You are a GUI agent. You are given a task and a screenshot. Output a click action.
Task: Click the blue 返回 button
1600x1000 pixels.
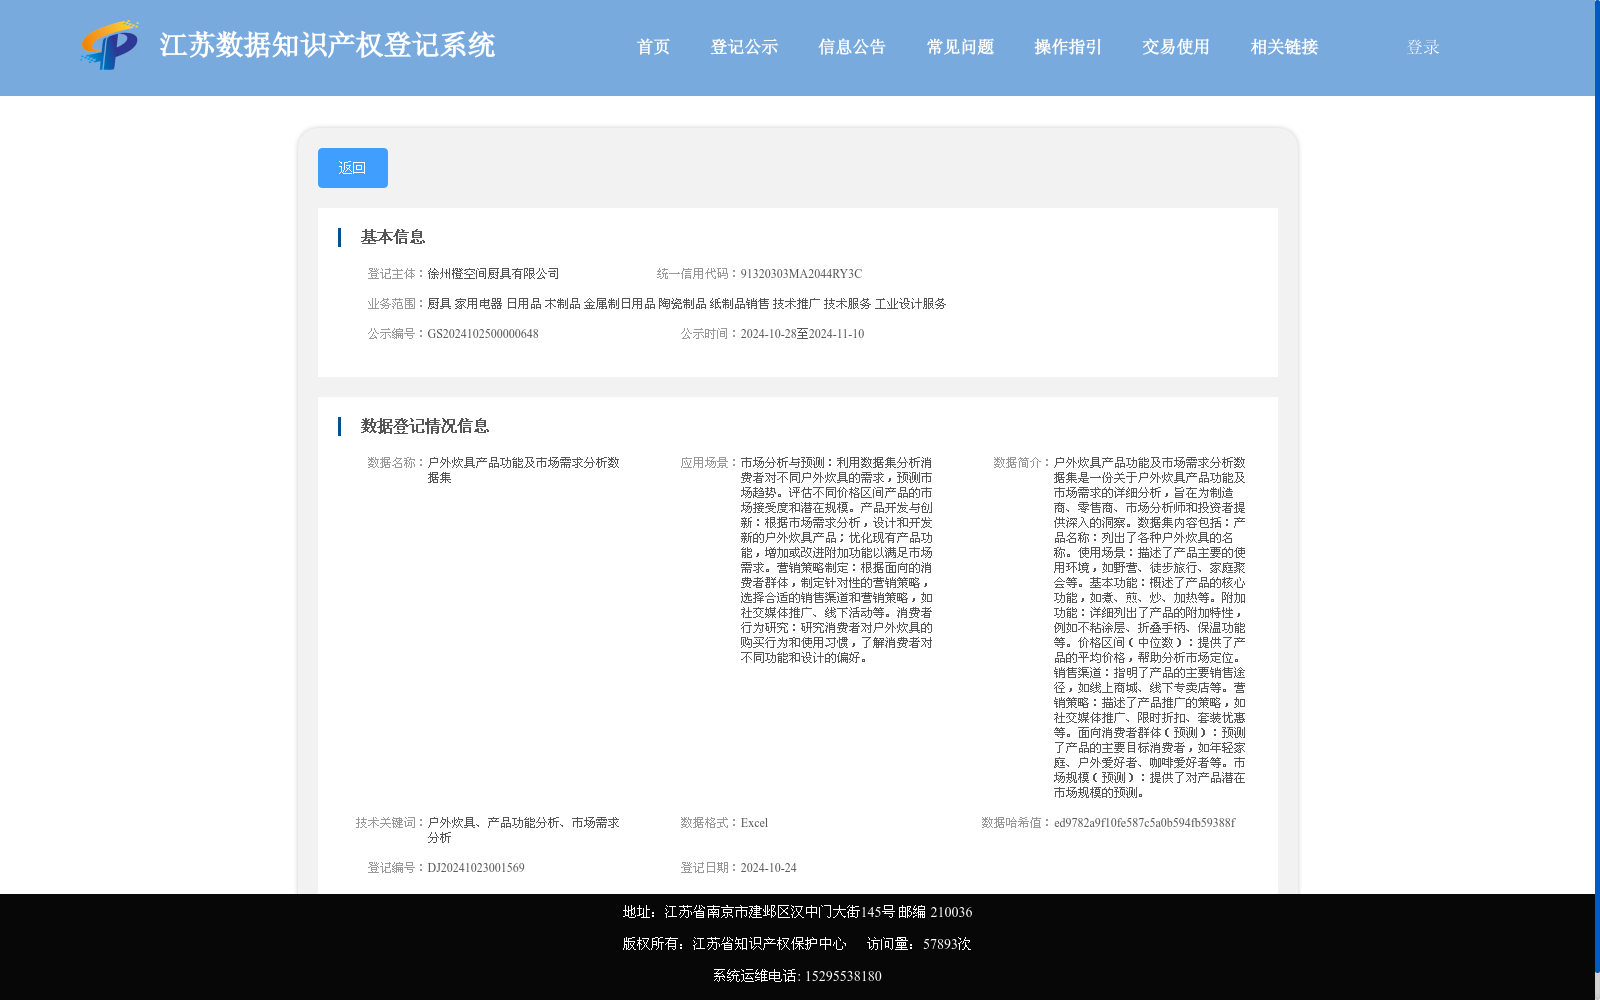pyautogui.click(x=353, y=168)
